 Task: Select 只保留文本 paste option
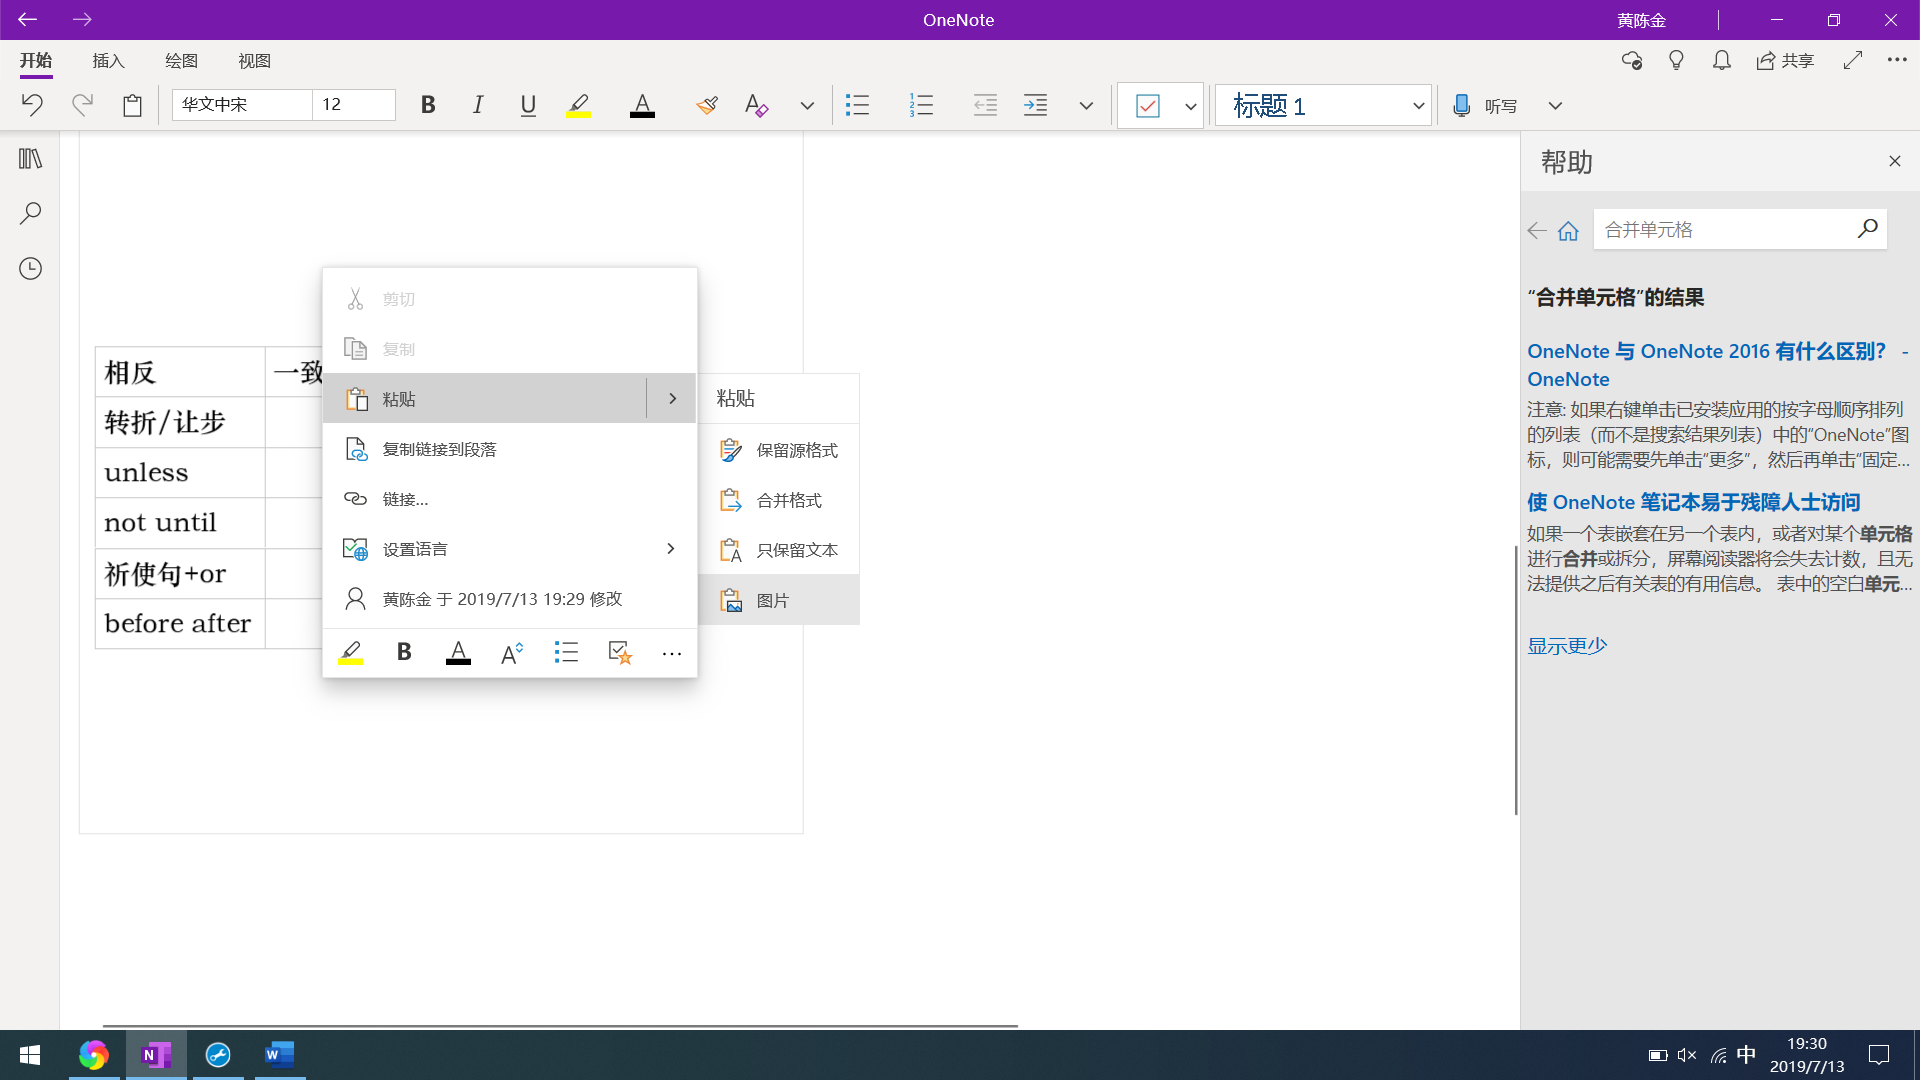(x=796, y=550)
